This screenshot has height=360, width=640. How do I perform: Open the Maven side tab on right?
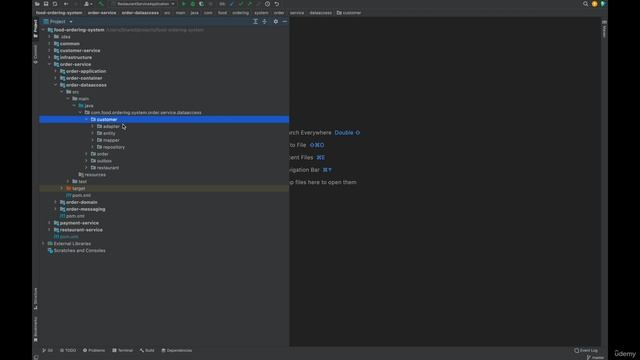click(x=604, y=29)
